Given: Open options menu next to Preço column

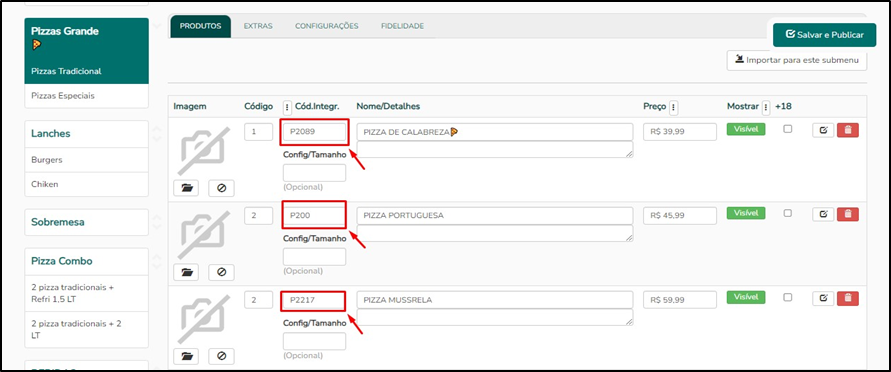Looking at the screenshot, I should [673, 107].
